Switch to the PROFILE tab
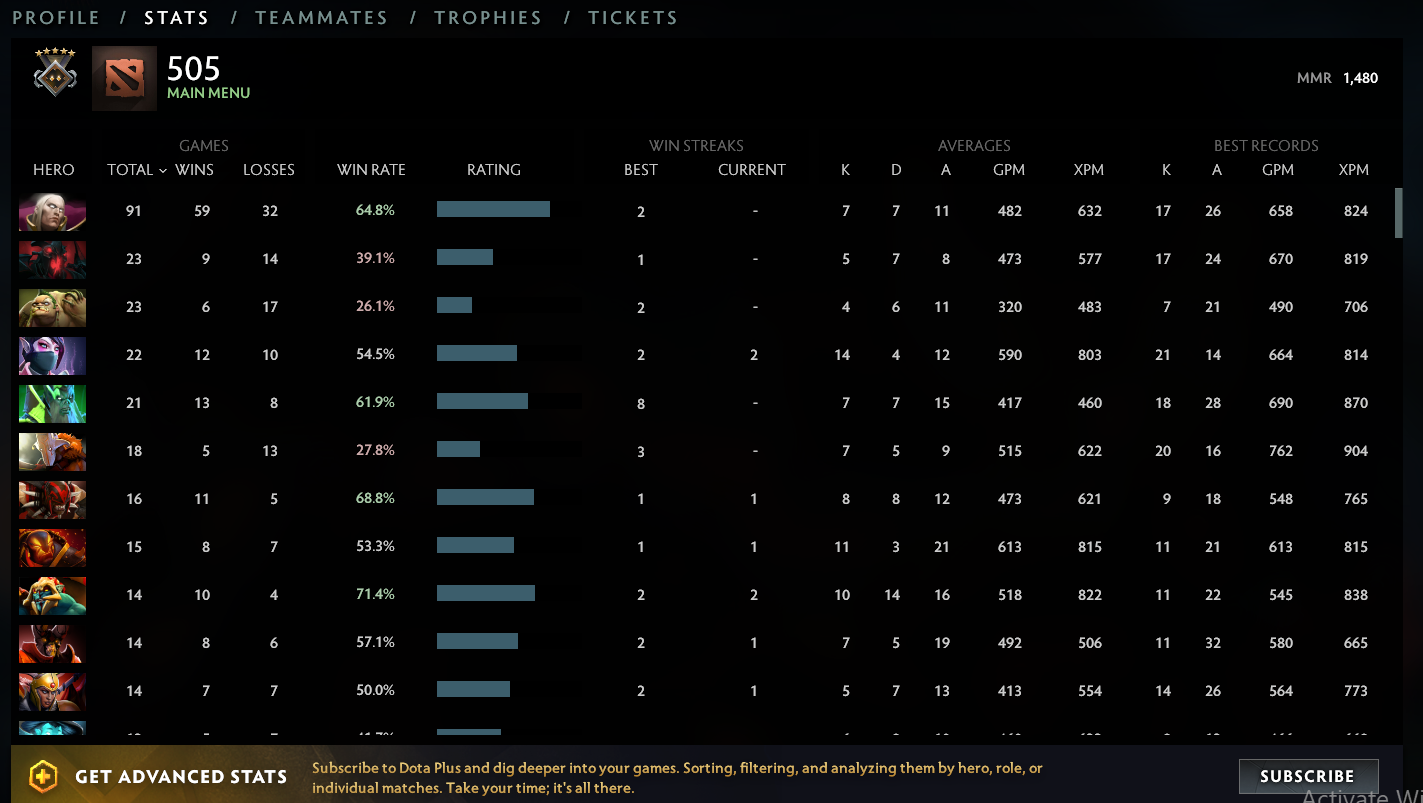This screenshot has height=803, width=1423. [56, 17]
